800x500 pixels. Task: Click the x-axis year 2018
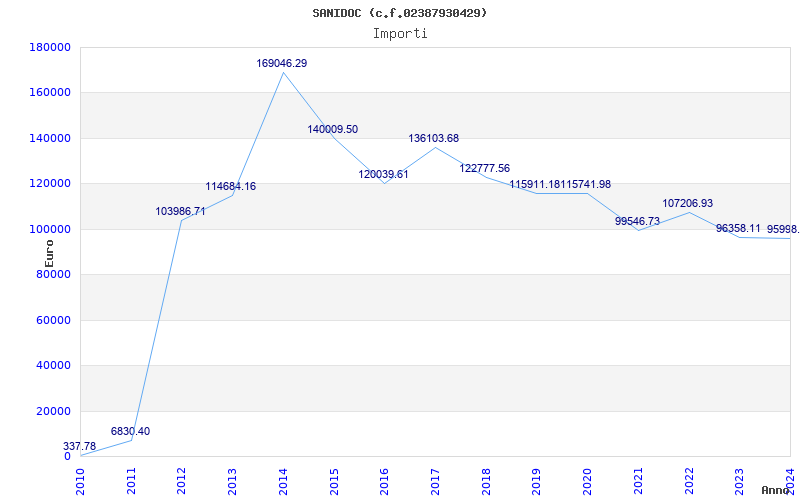[x=486, y=482]
